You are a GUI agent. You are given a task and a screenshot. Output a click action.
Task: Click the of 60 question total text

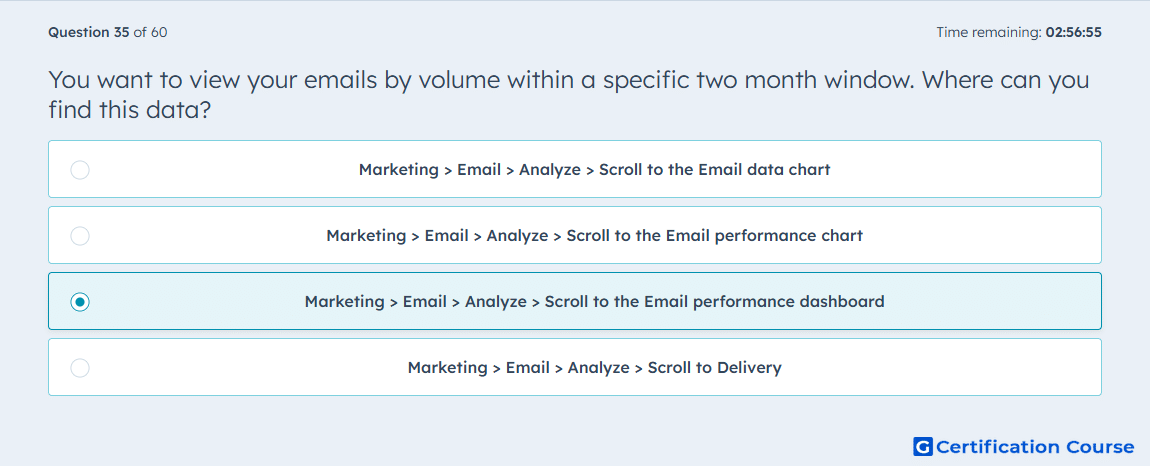click(150, 32)
